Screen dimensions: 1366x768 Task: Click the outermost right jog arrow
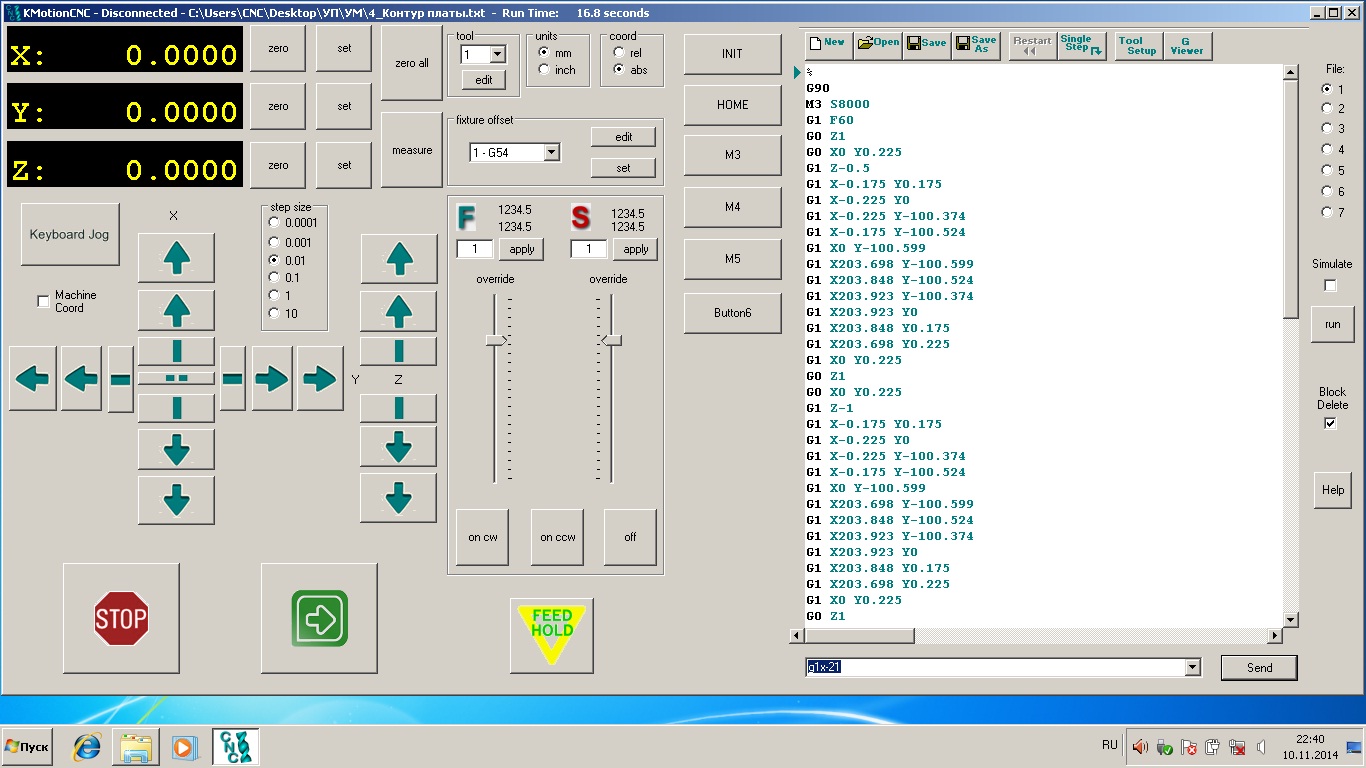click(x=320, y=378)
